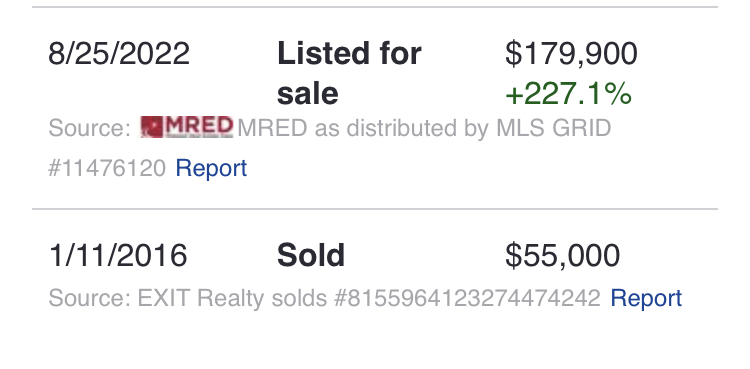Viewport: 750px width, 369px height.
Task: Select the 1/11/2016 date entry
Action: [x=118, y=255]
